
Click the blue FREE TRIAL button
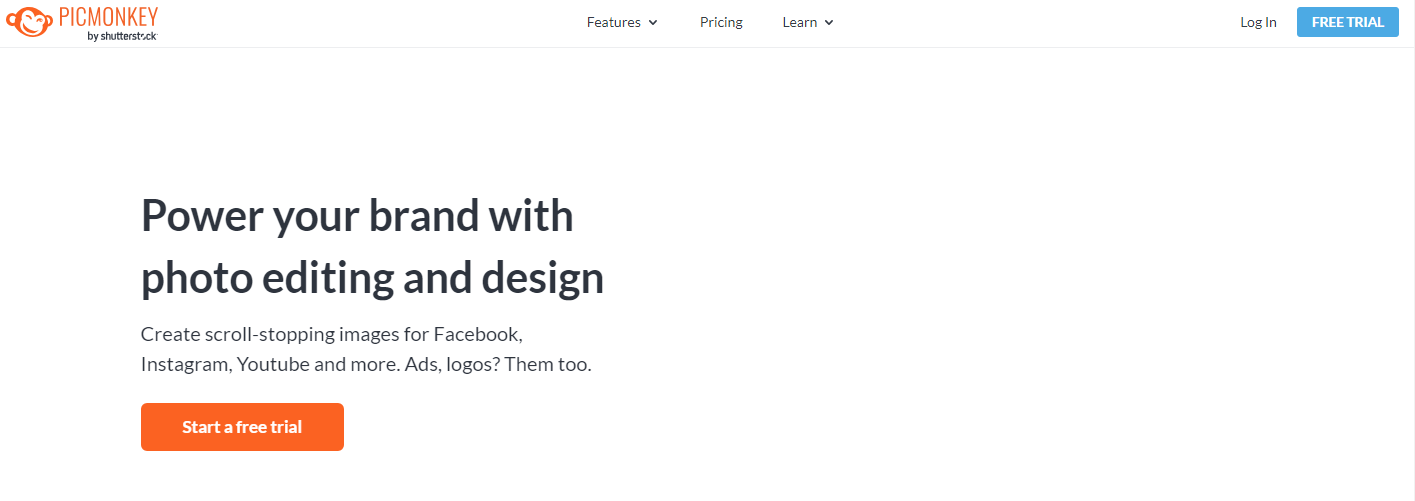click(x=1348, y=22)
